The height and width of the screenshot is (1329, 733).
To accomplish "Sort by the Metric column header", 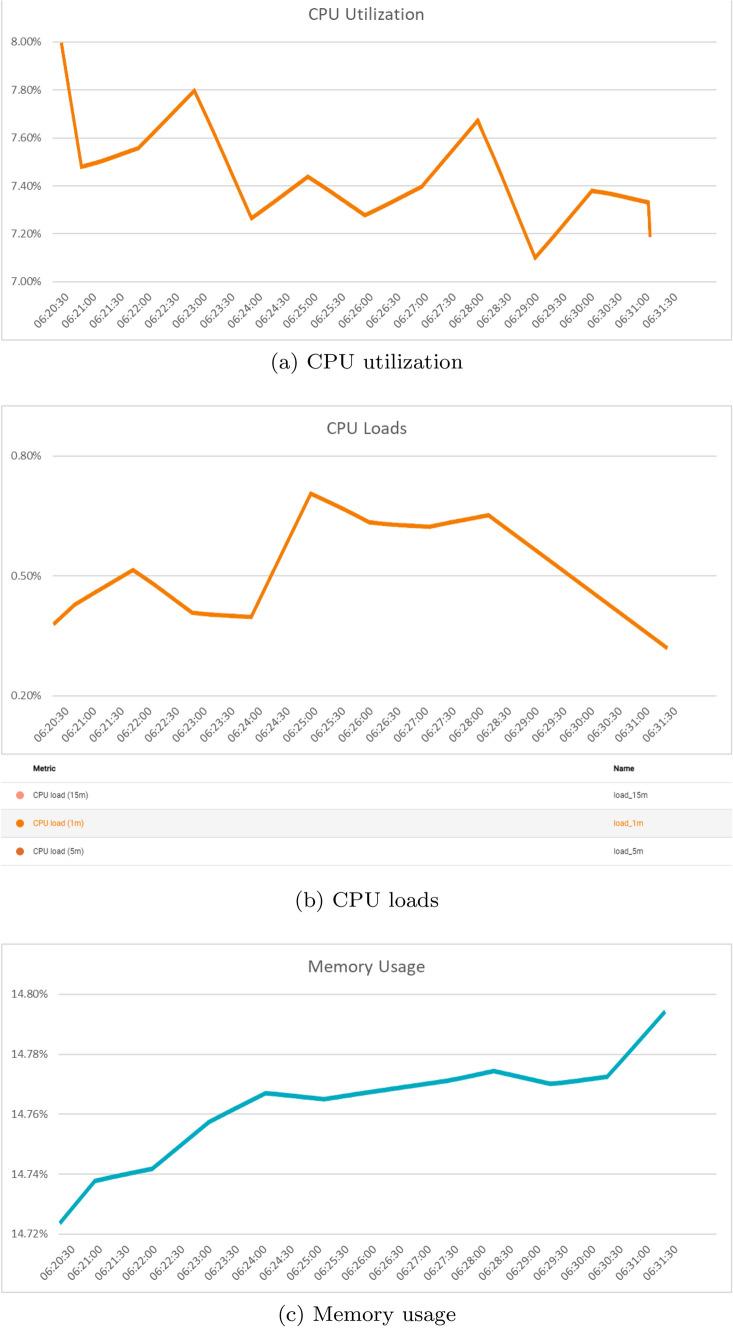I will (44, 768).
